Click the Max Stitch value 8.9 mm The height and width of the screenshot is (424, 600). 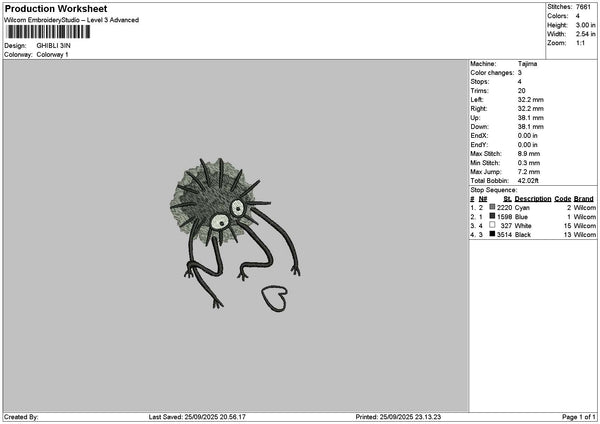[x=529, y=154]
